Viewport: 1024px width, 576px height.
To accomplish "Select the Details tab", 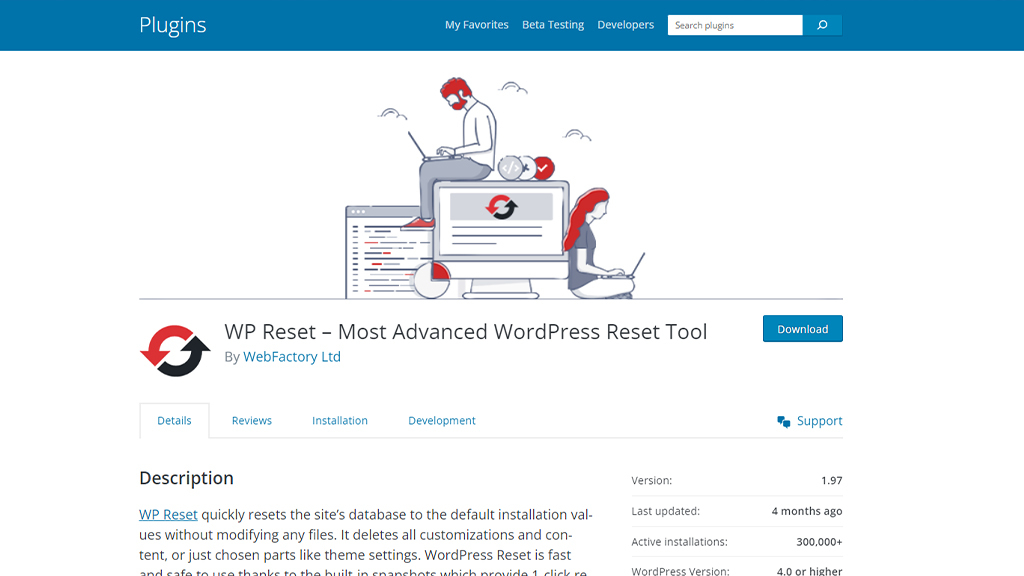I will (x=174, y=420).
